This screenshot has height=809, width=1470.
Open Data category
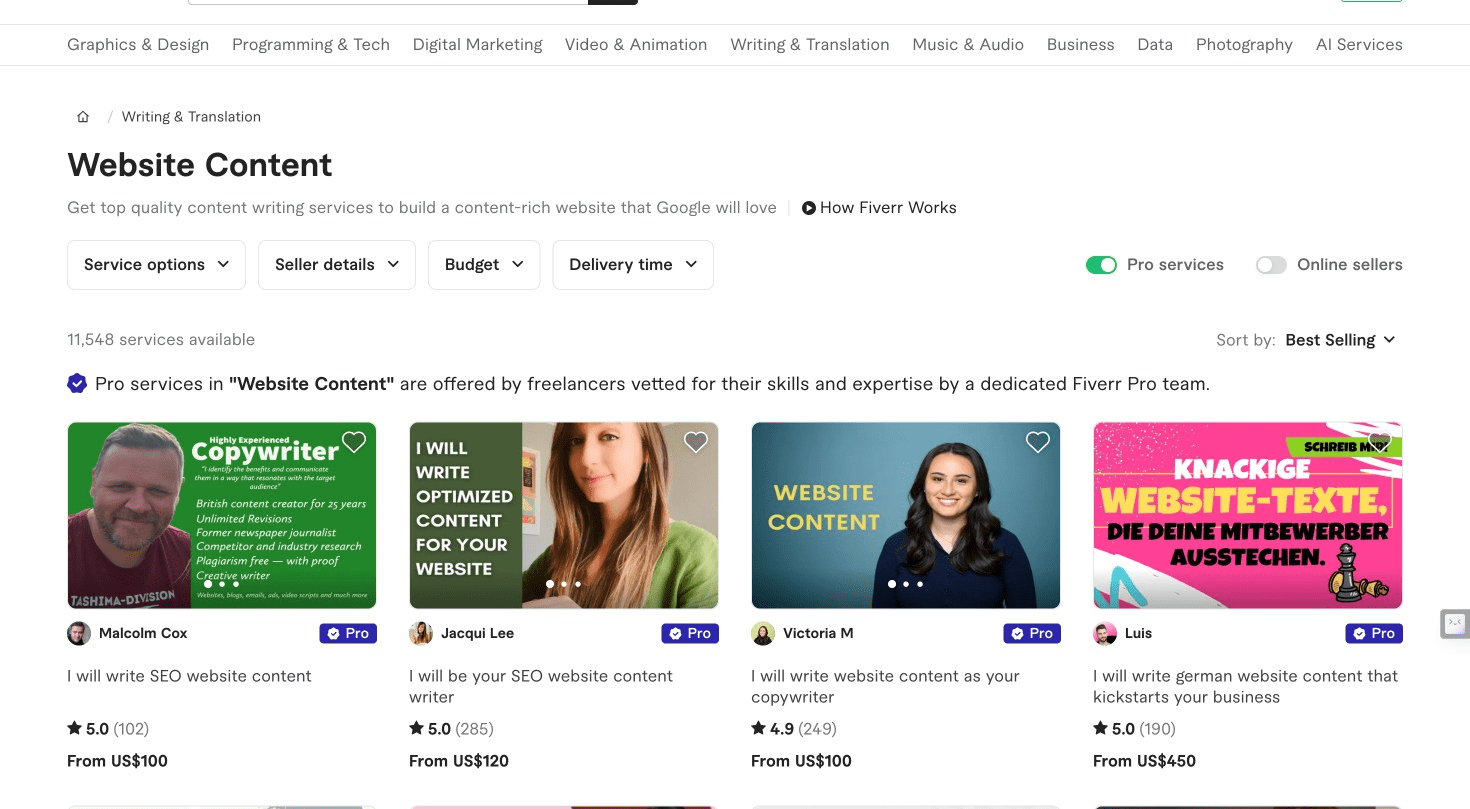click(1155, 45)
